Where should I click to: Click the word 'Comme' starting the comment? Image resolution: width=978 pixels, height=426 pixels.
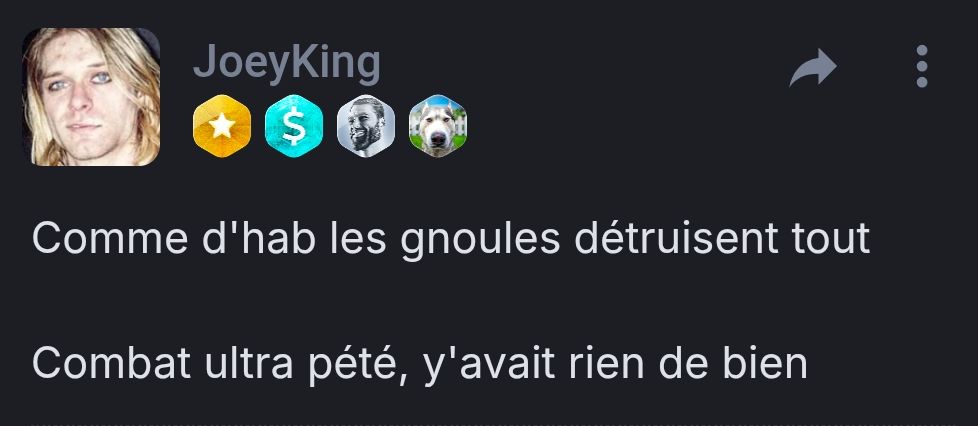point(110,239)
